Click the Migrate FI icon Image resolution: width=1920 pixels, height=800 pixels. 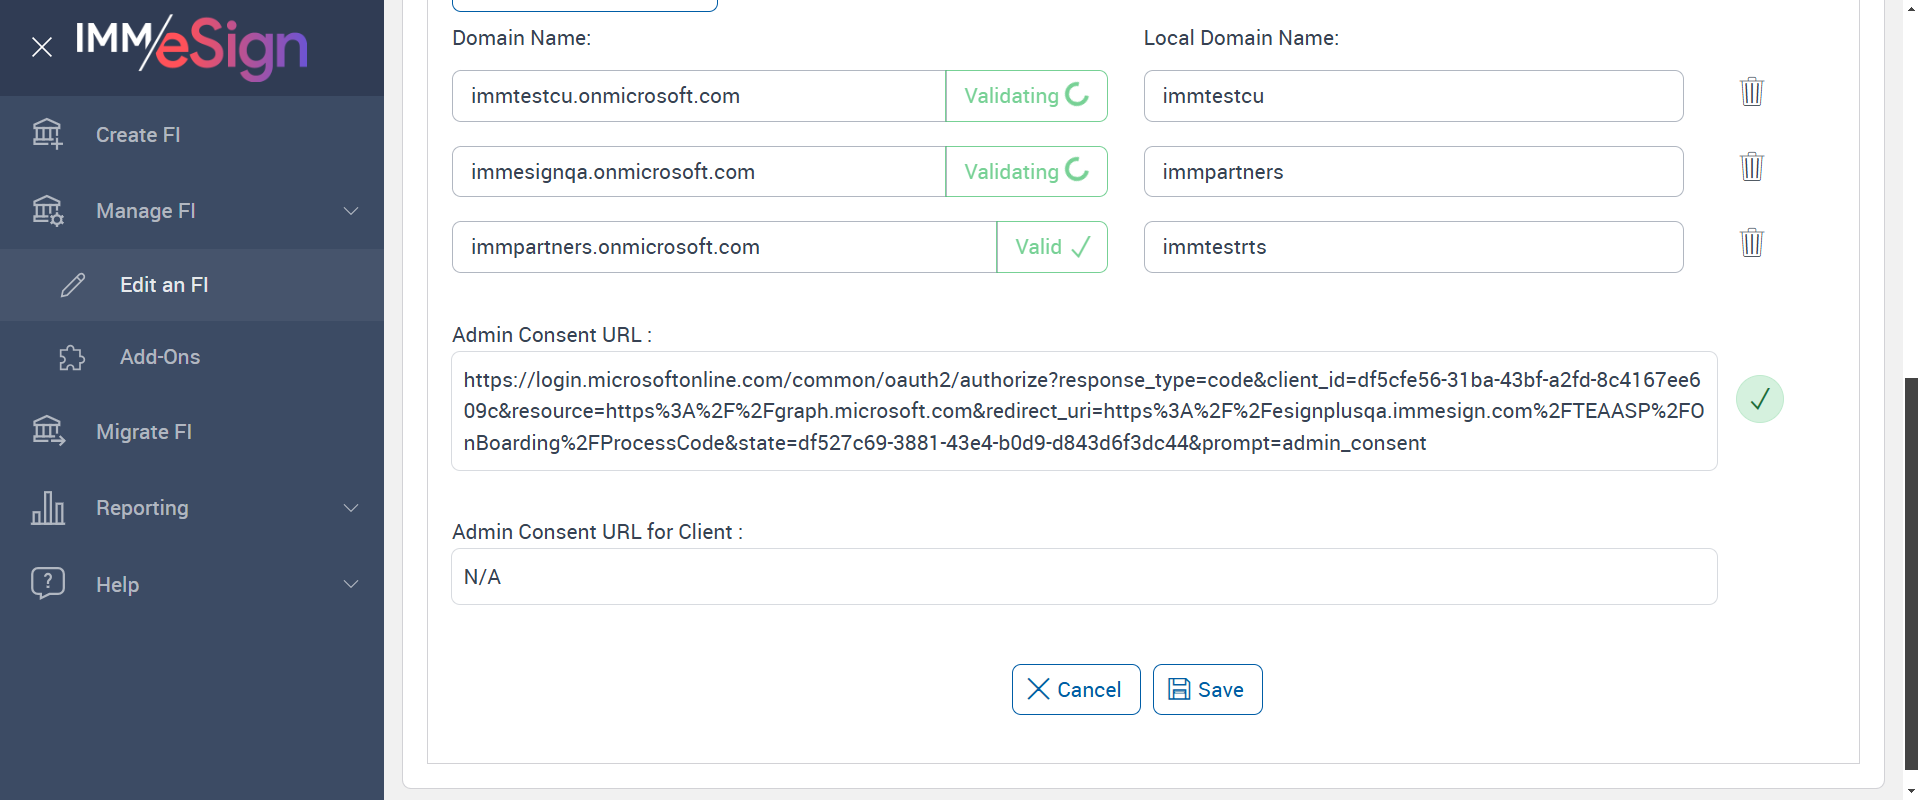(x=47, y=431)
